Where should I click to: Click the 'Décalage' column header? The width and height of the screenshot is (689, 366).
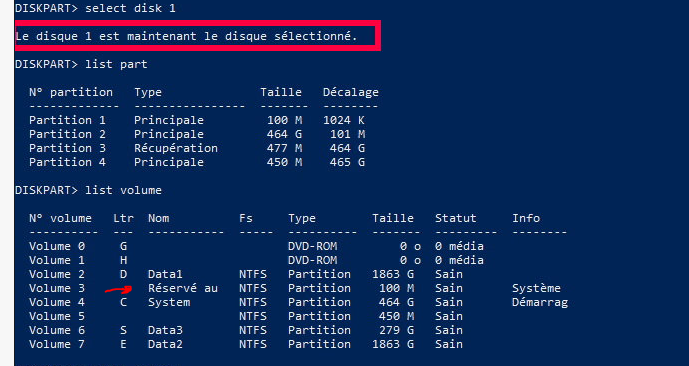[351, 92]
